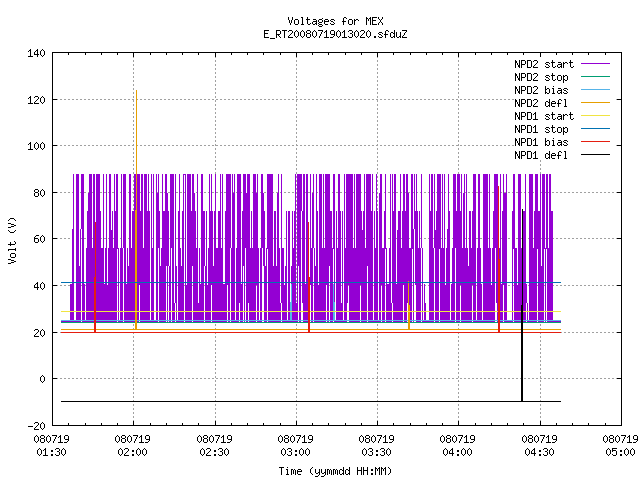Screen dimensions: 640x480
Task: Click the purple NPD2 start legend line sample
Action: click(595, 64)
